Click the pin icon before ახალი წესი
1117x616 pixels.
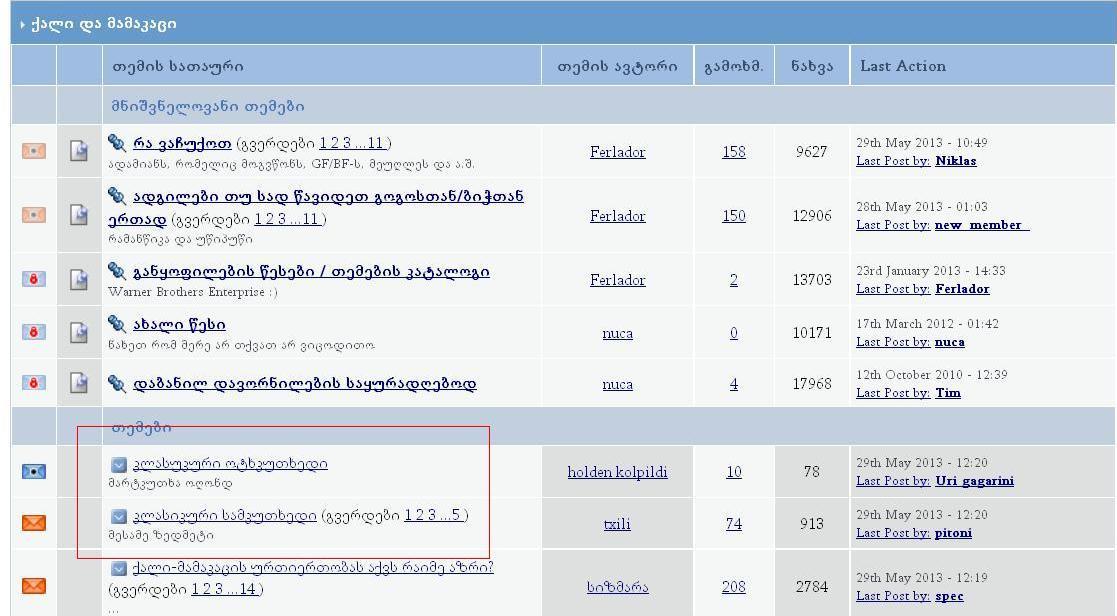[117, 324]
